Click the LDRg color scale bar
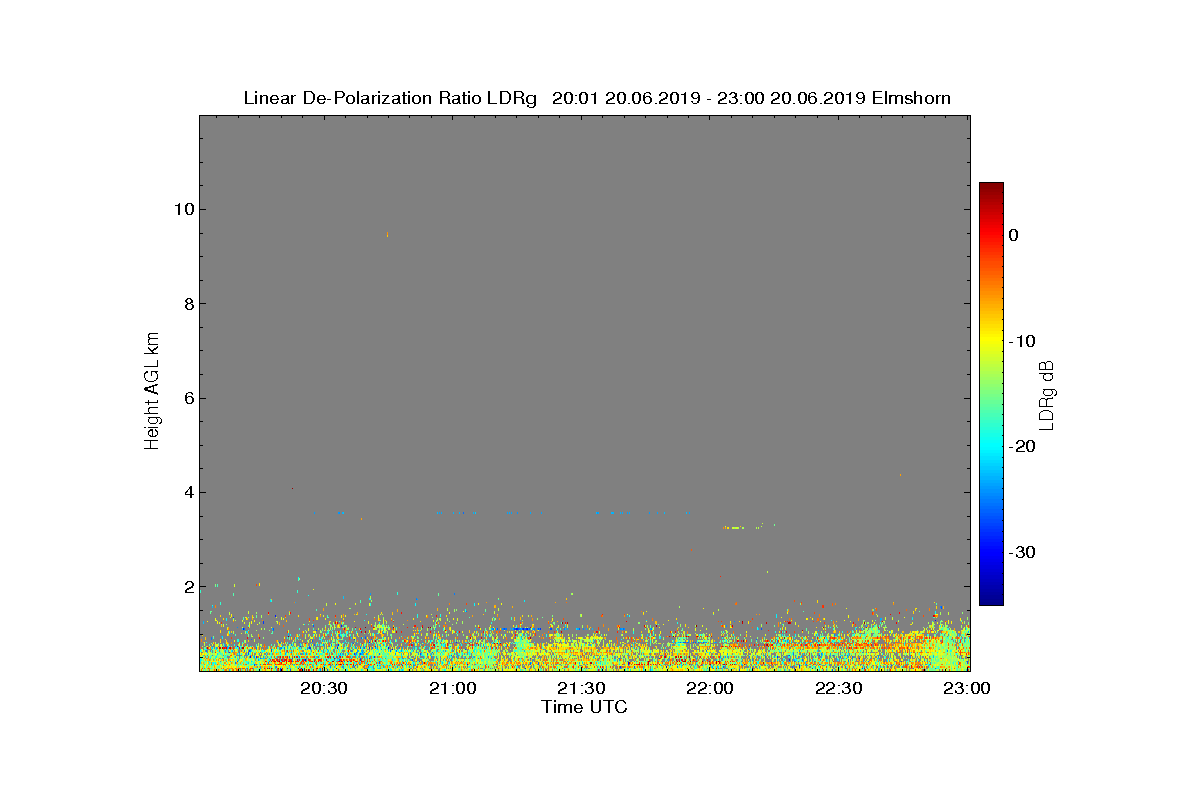 point(991,394)
